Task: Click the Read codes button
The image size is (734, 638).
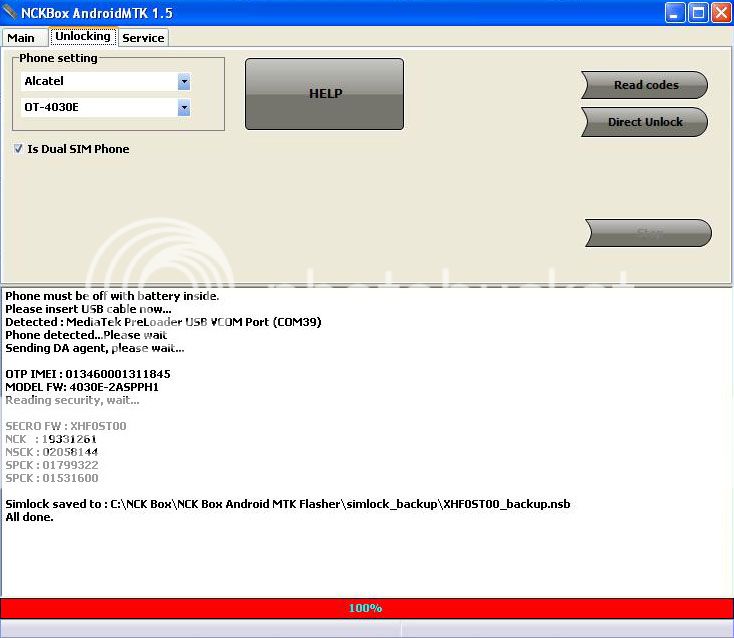Action: click(645, 85)
